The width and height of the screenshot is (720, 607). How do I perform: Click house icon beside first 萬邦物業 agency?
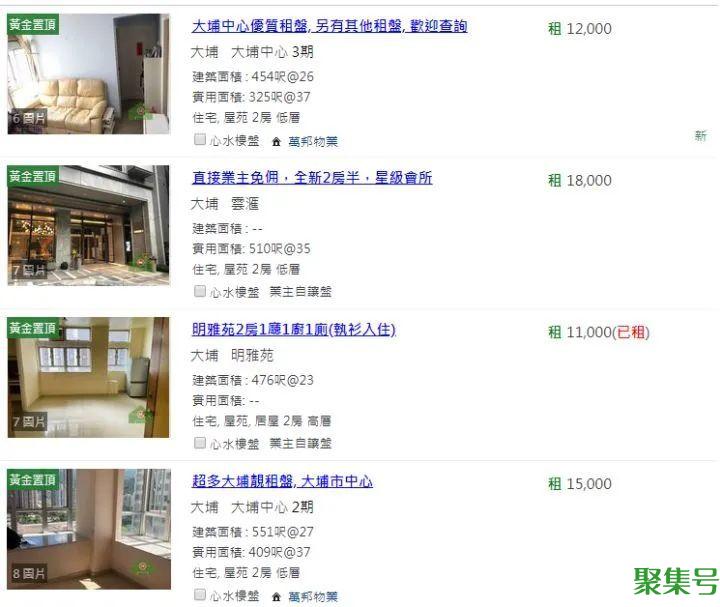[276, 142]
